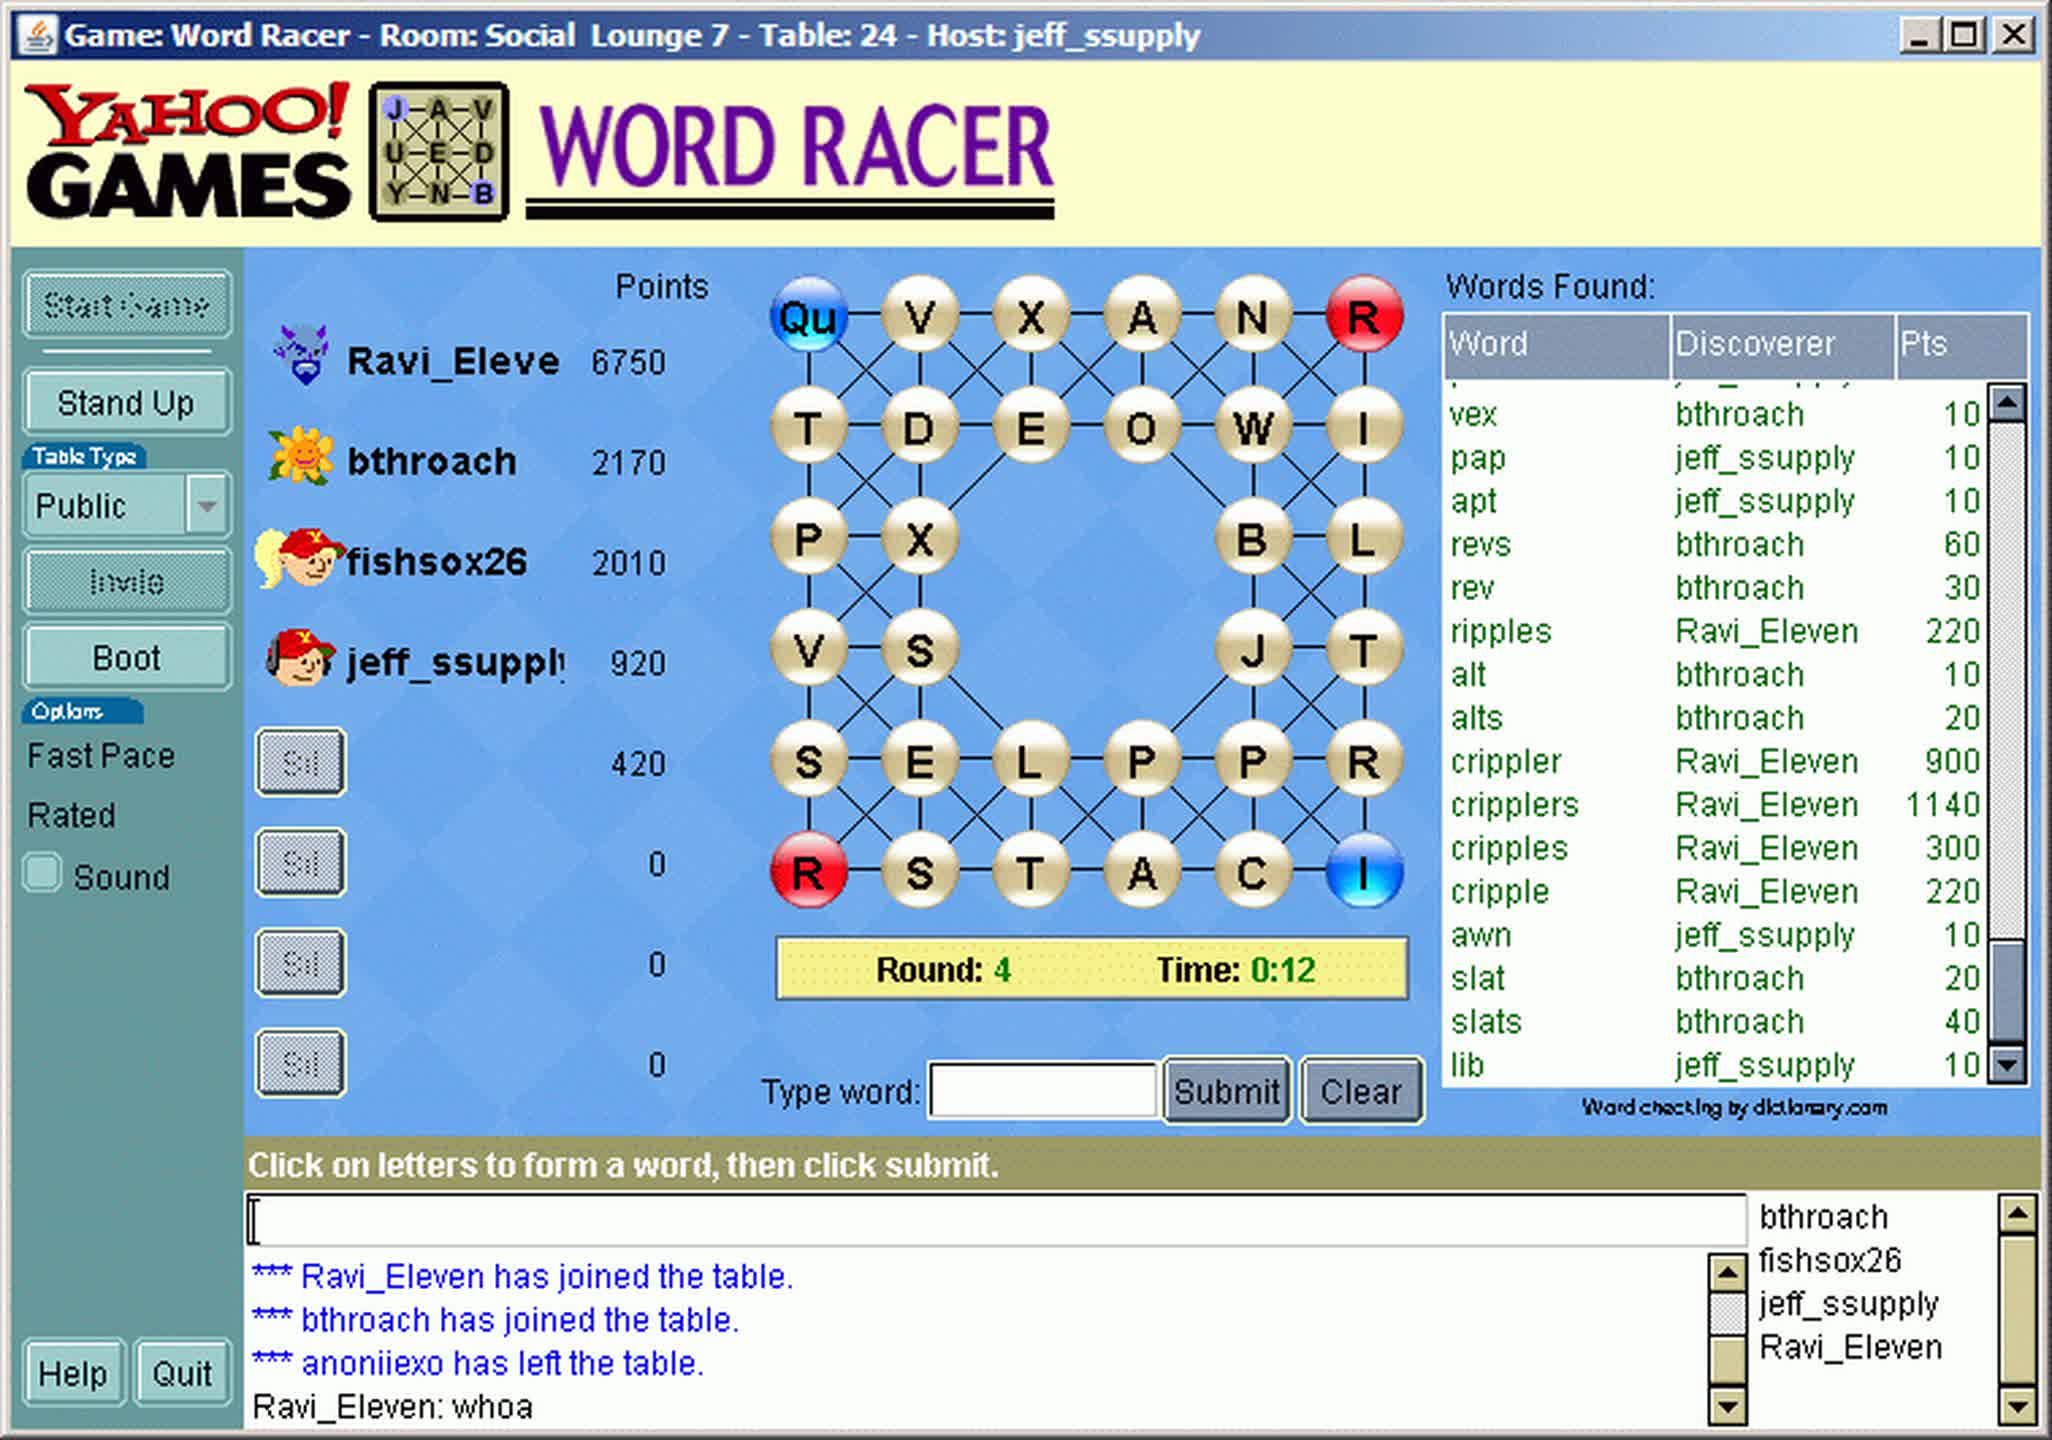
Task: Click the Stand Up button
Action: 127,402
